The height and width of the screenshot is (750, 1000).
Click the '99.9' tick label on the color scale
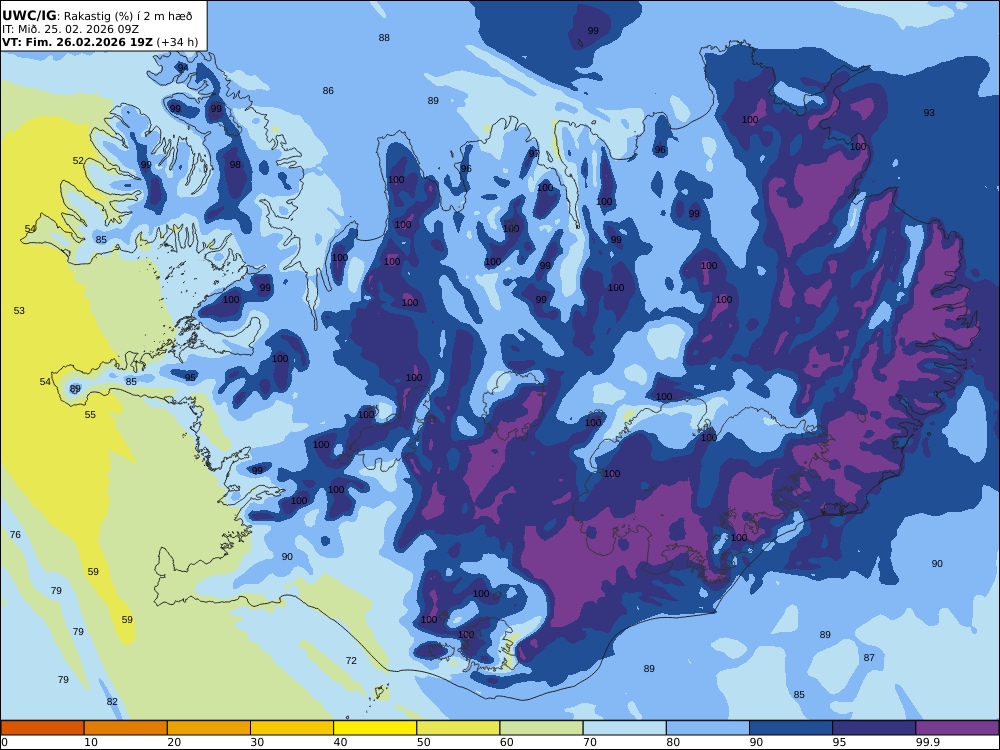(x=927, y=742)
